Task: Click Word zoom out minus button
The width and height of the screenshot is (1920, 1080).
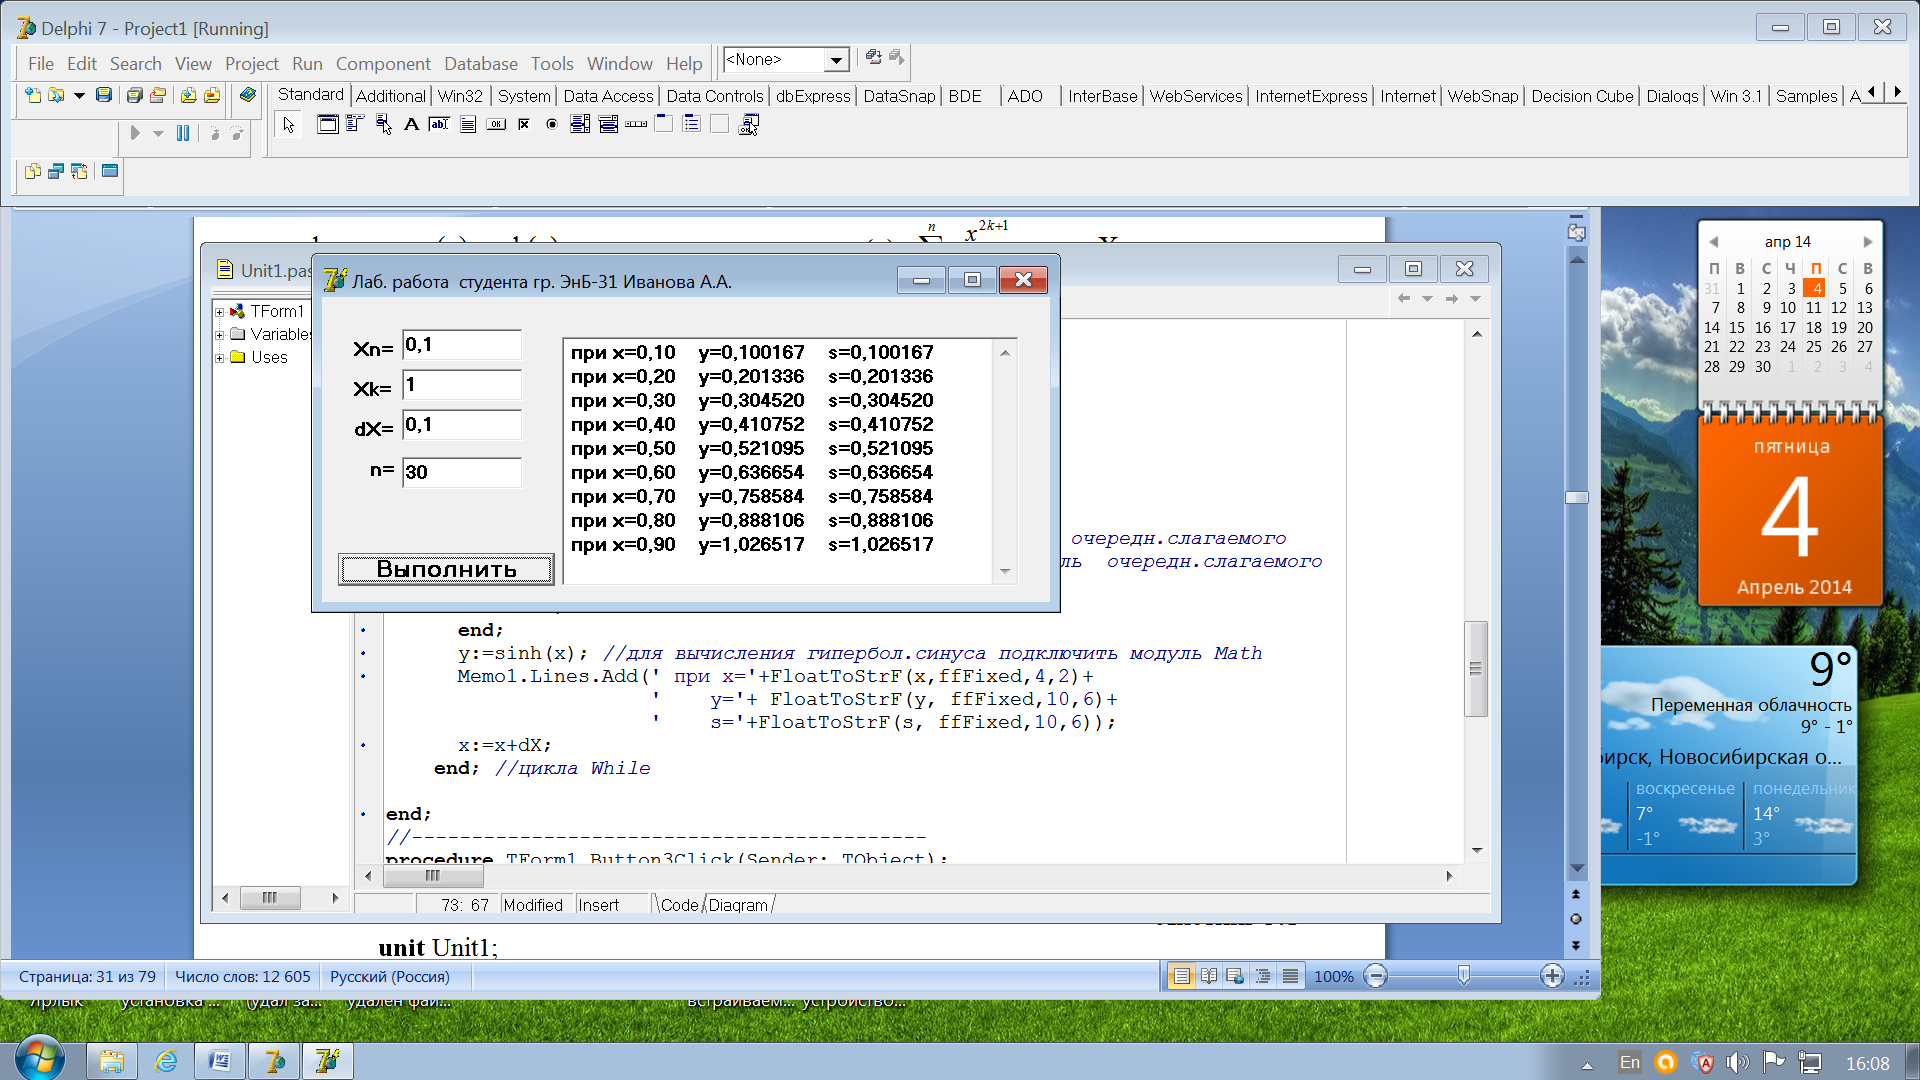Action: (x=1375, y=976)
